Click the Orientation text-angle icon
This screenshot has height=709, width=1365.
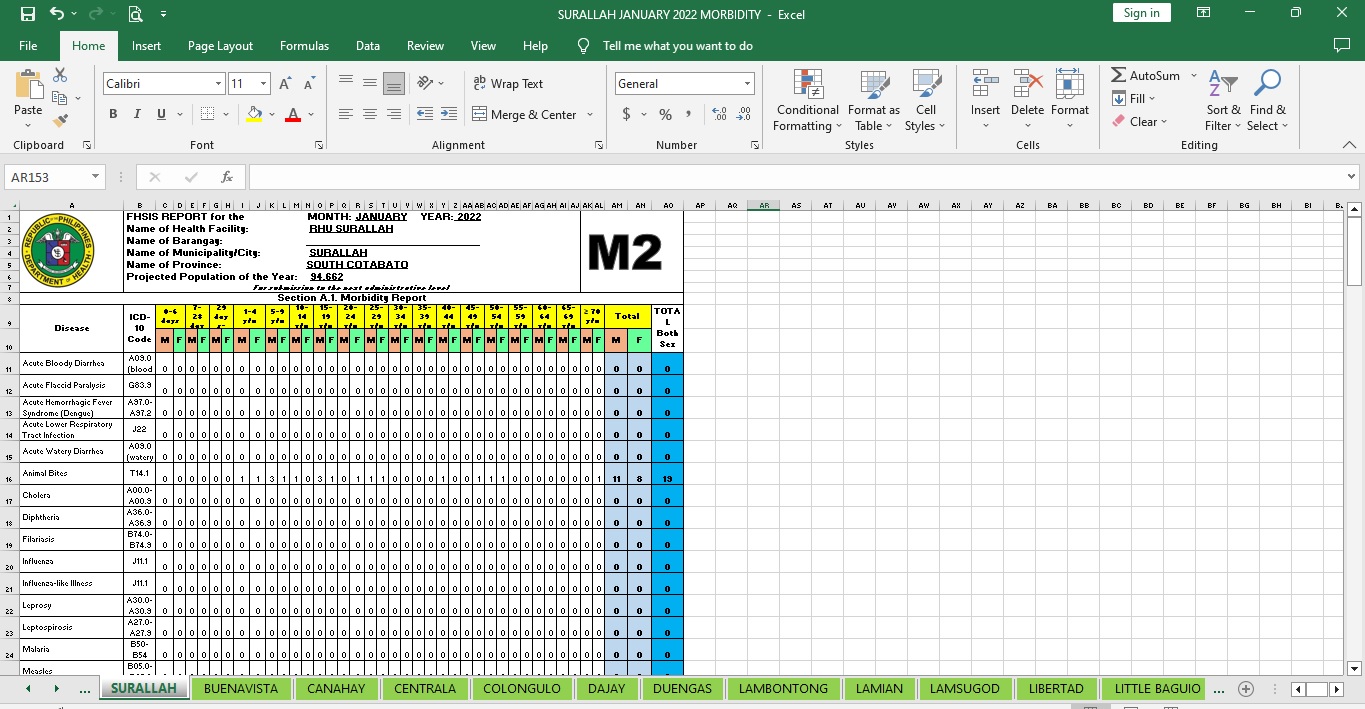[x=426, y=83]
